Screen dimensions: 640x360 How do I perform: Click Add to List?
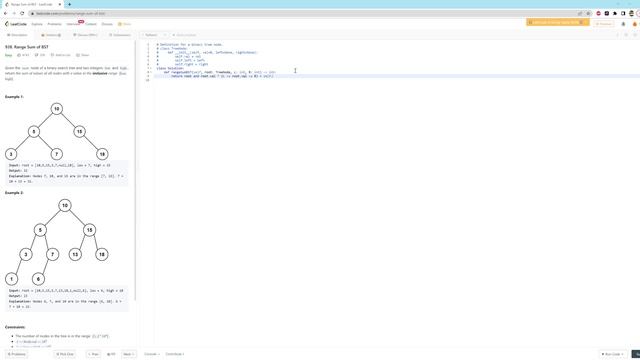[x=60, y=55]
